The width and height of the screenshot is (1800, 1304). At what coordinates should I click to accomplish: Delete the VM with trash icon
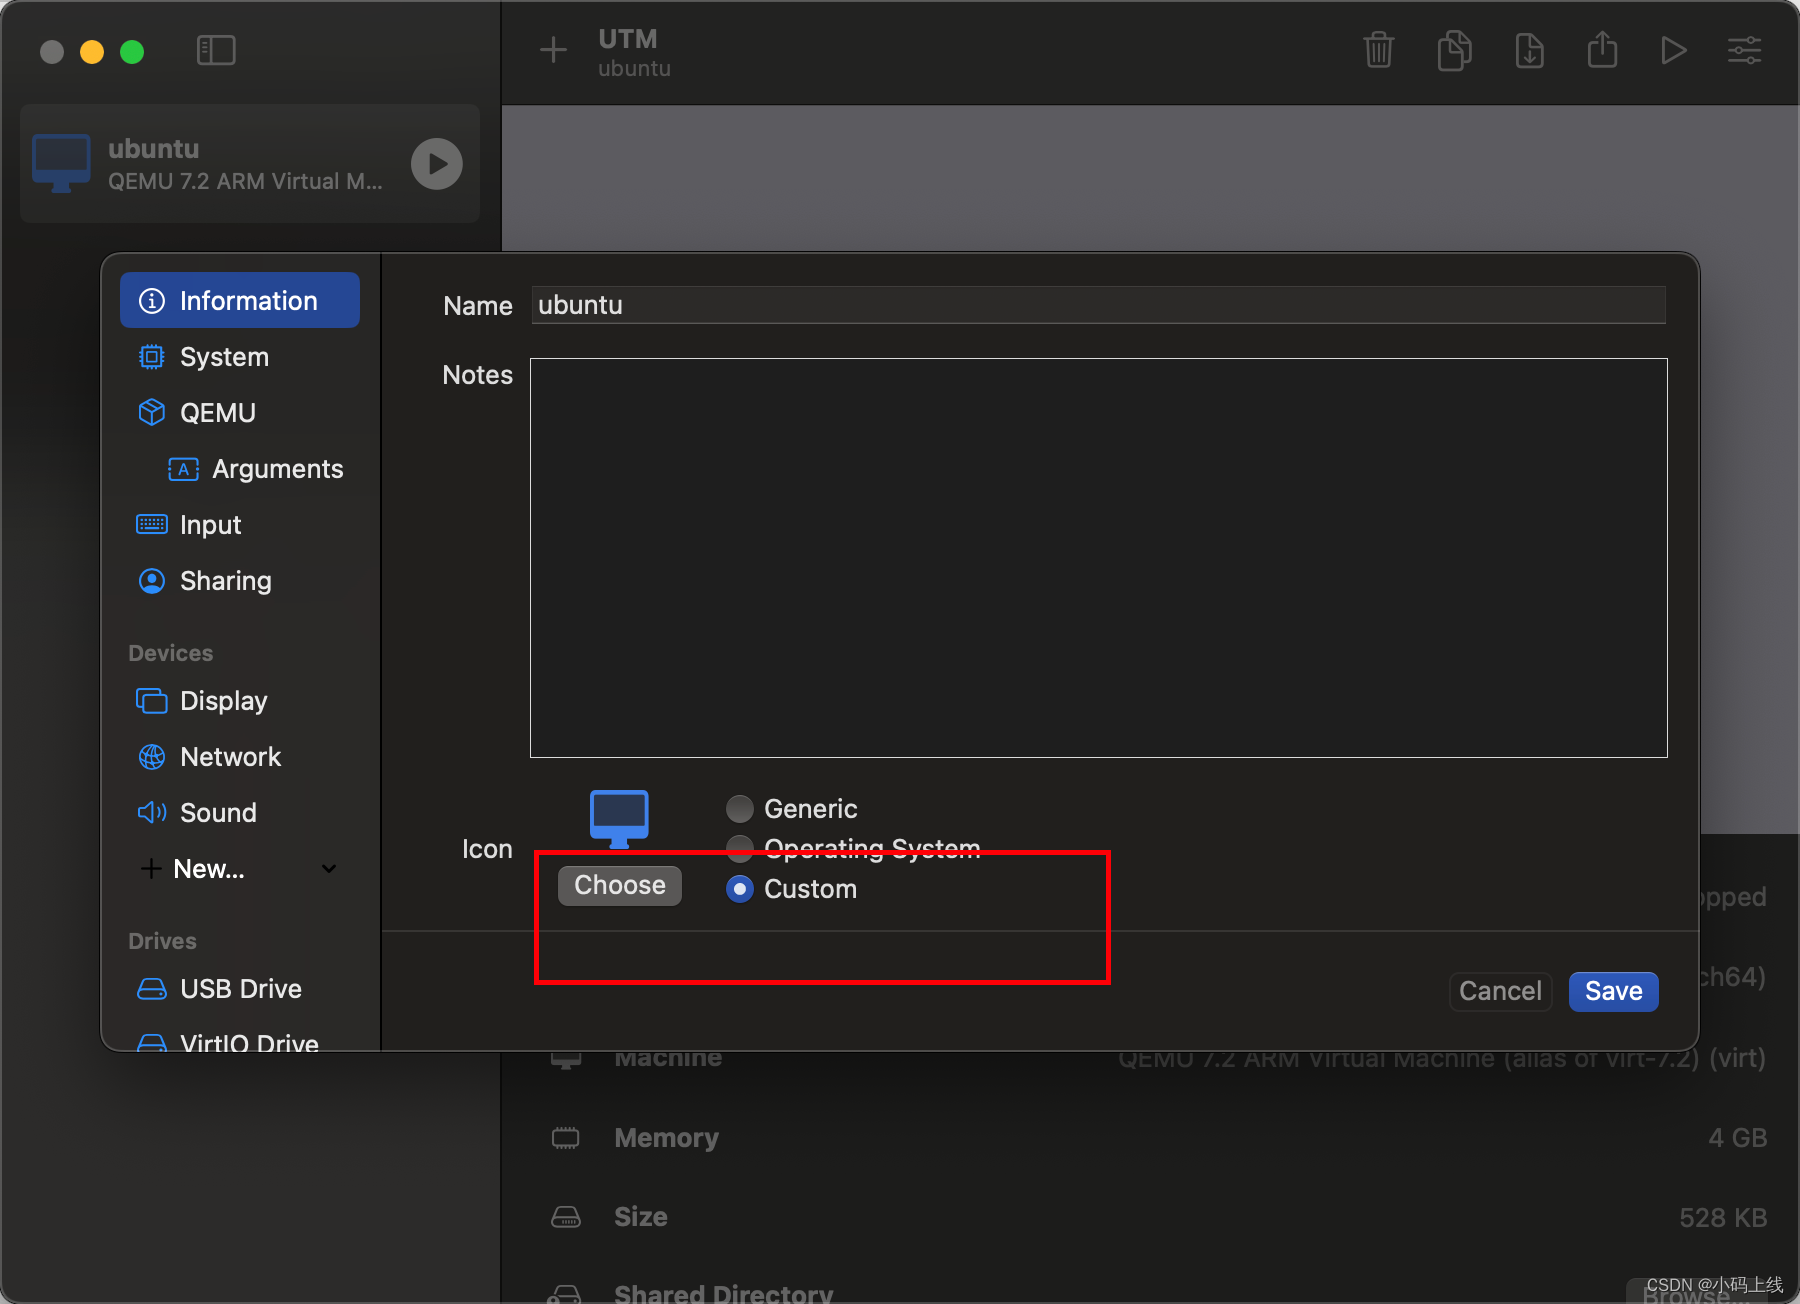coord(1379,50)
